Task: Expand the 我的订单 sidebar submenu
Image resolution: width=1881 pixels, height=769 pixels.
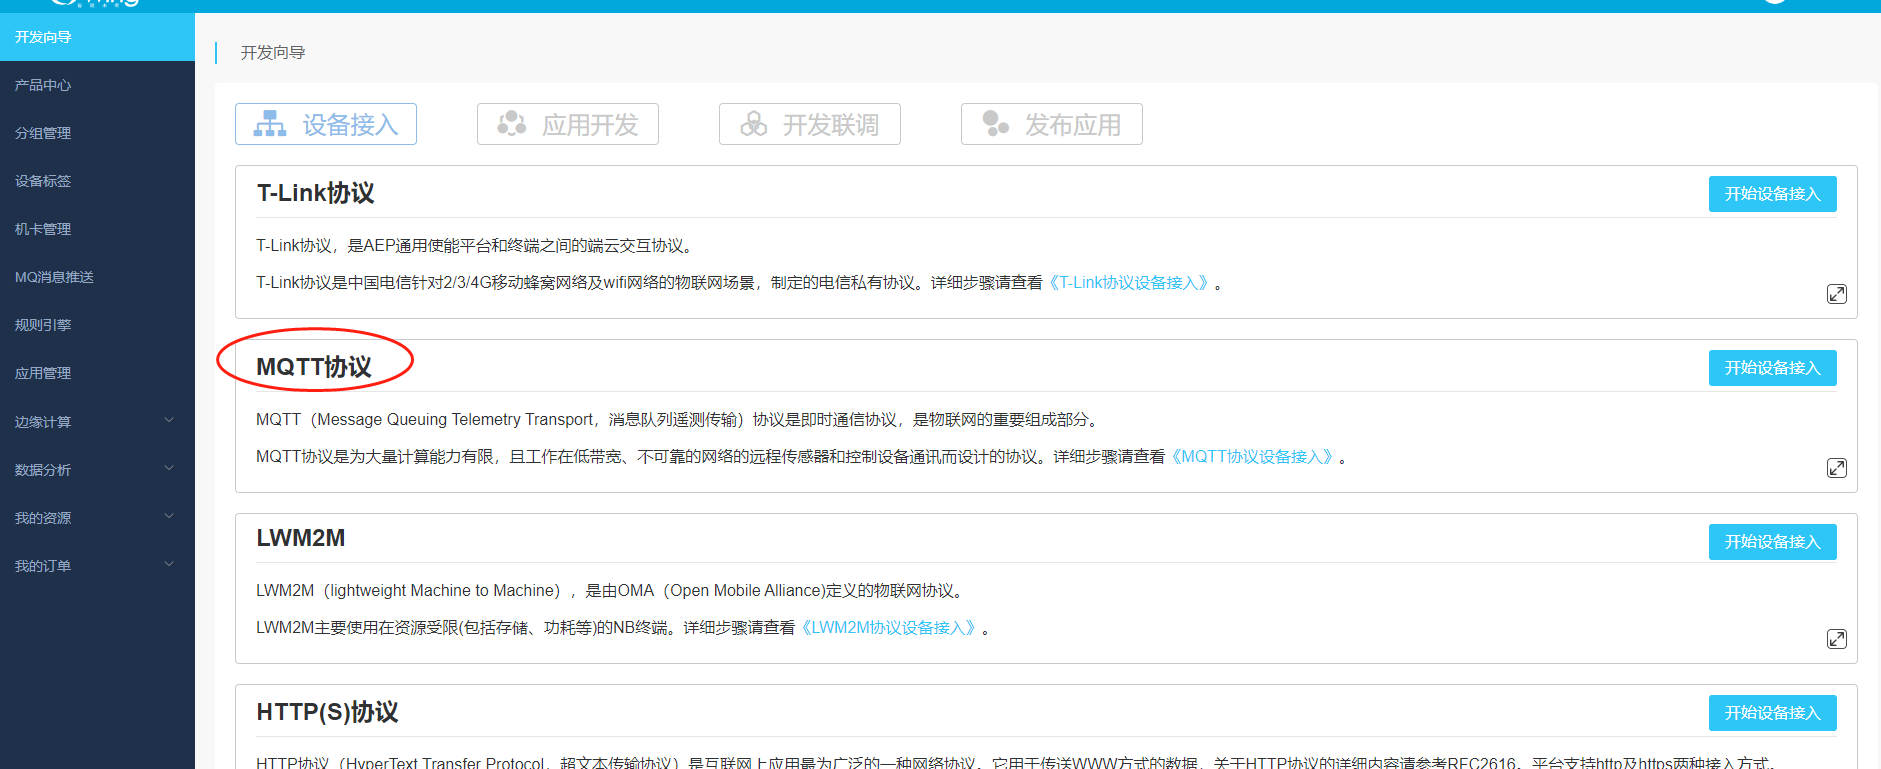Action: pos(169,565)
